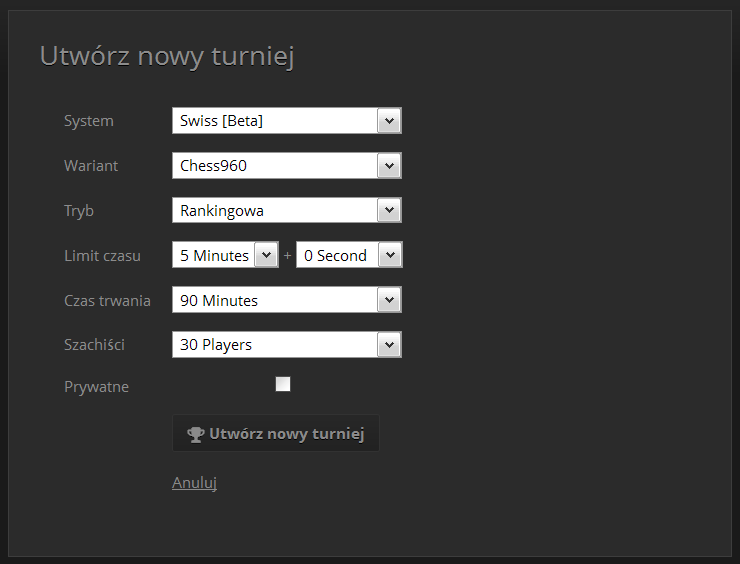740x564 pixels.
Task: Click the arrow icon of the Tryb dropdown
Action: 389,210
